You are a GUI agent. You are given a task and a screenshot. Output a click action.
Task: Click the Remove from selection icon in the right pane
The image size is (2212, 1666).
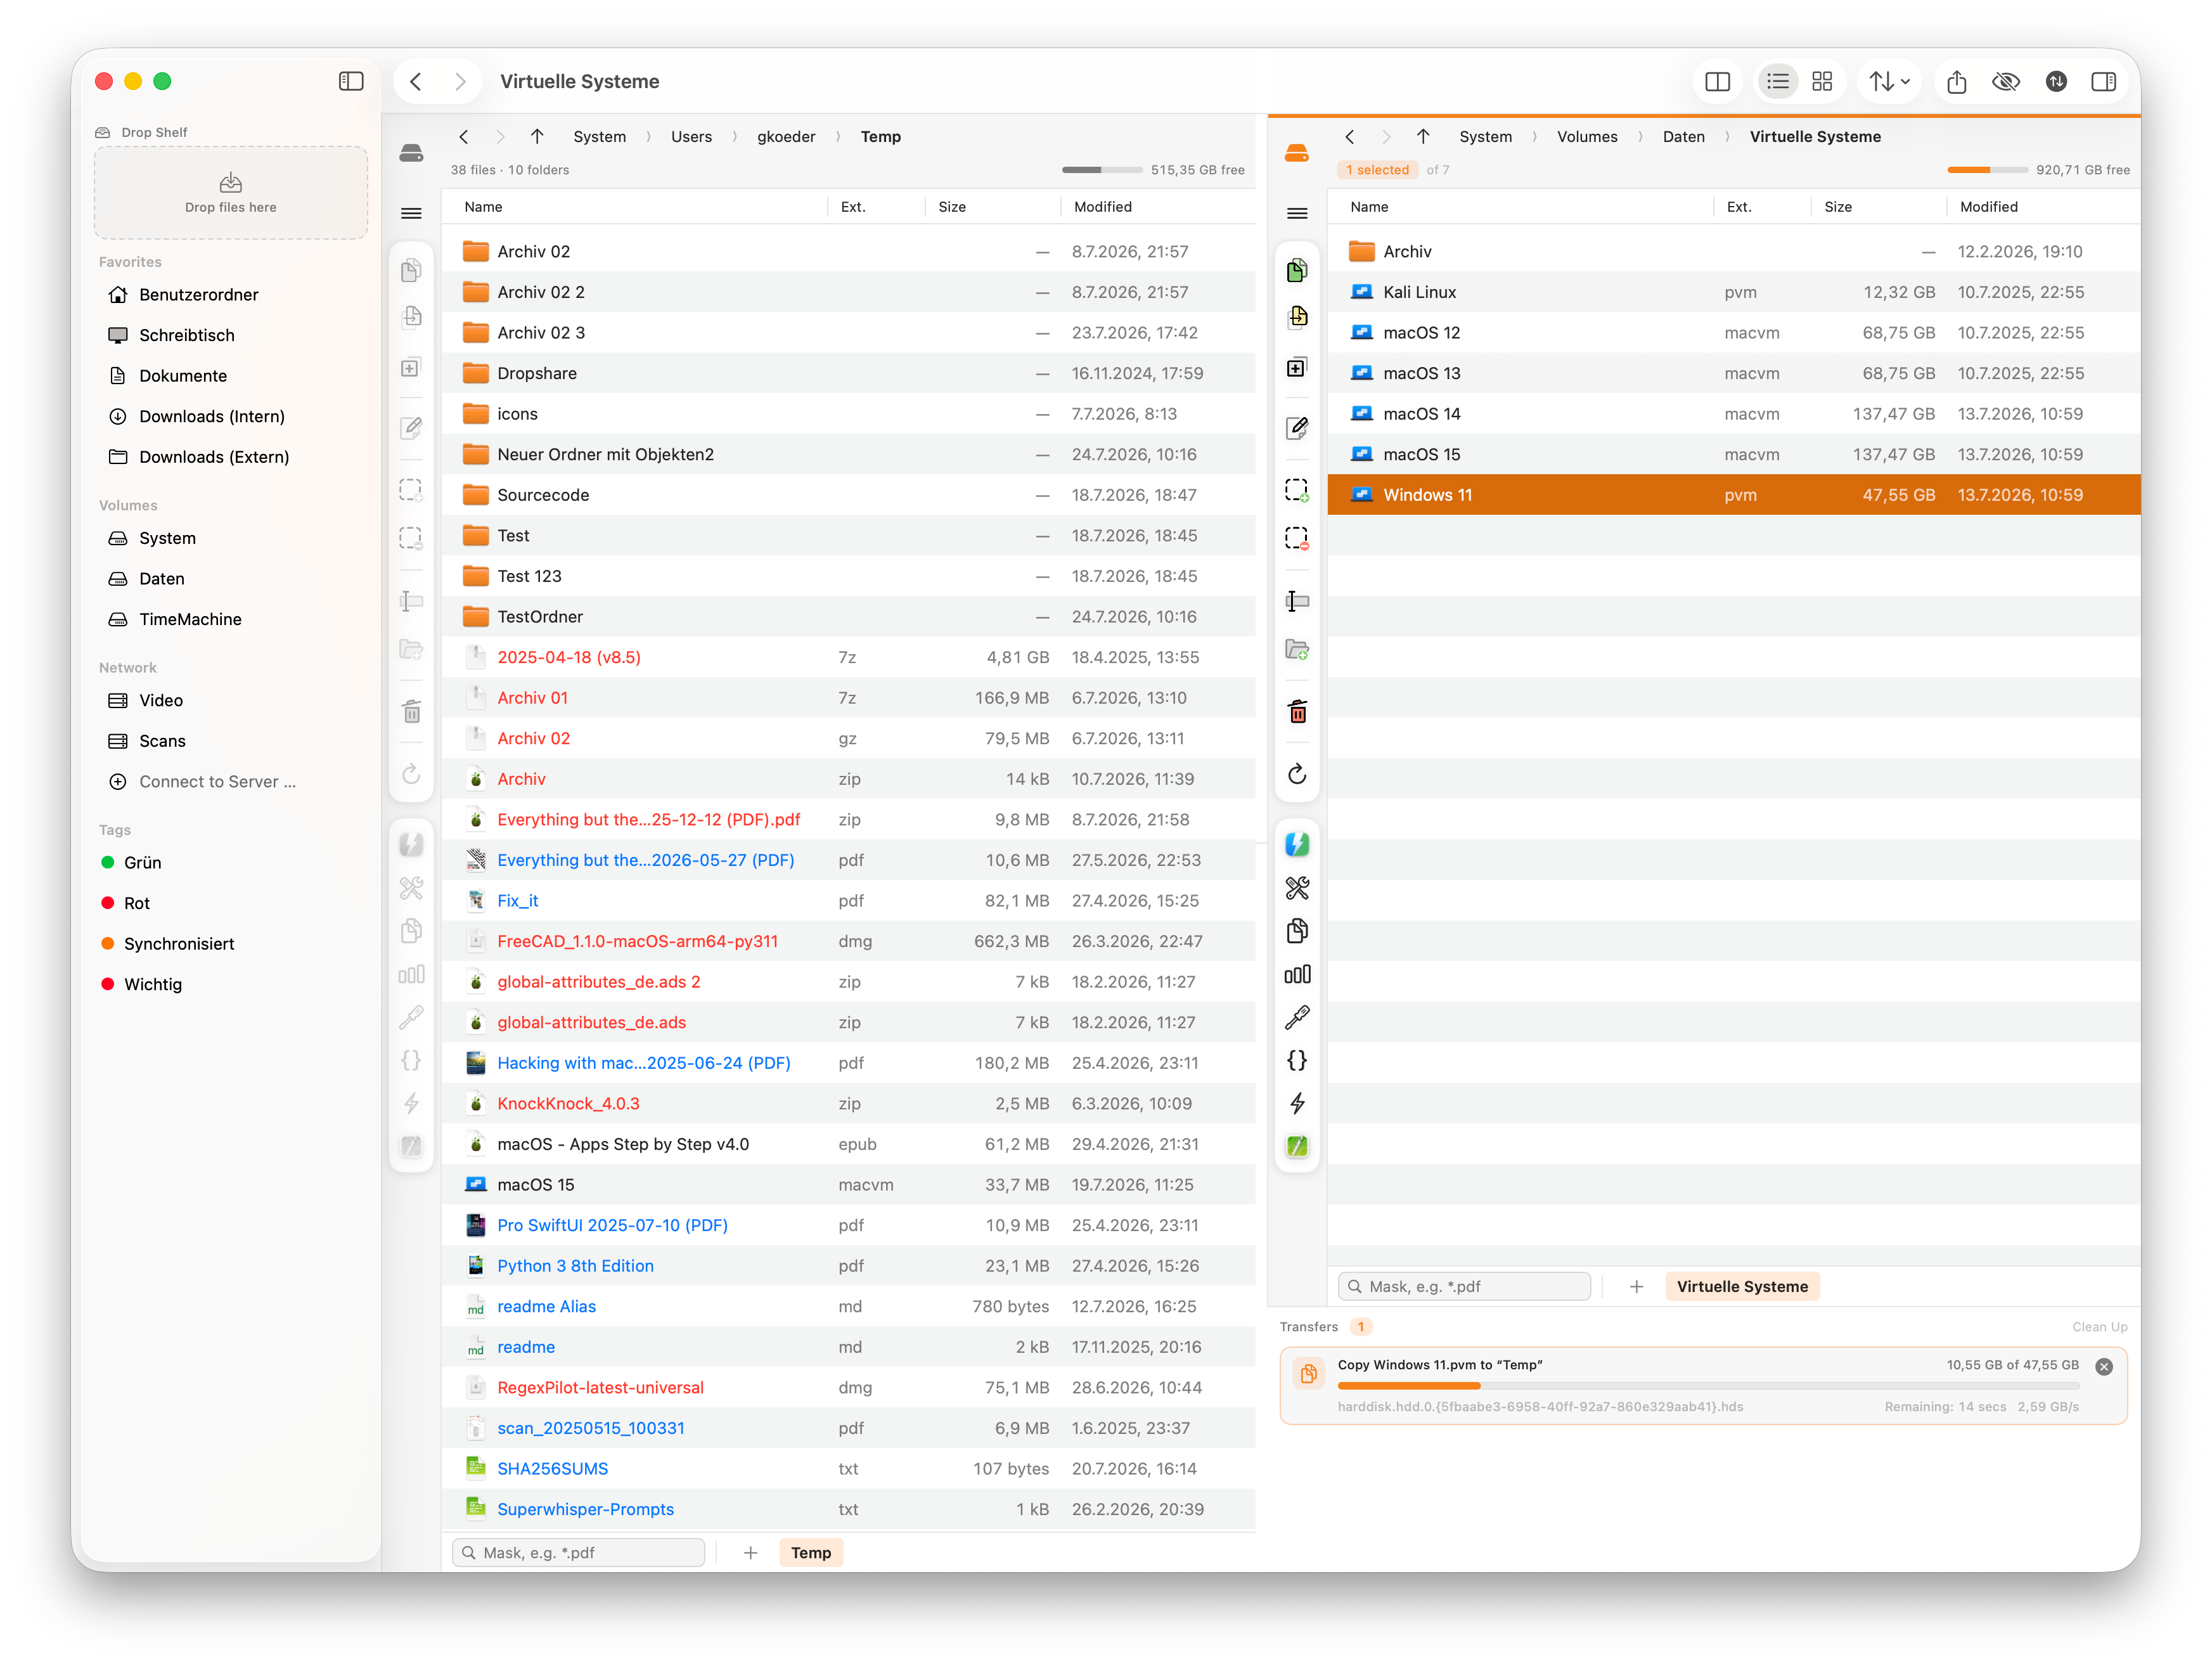(x=1296, y=538)
